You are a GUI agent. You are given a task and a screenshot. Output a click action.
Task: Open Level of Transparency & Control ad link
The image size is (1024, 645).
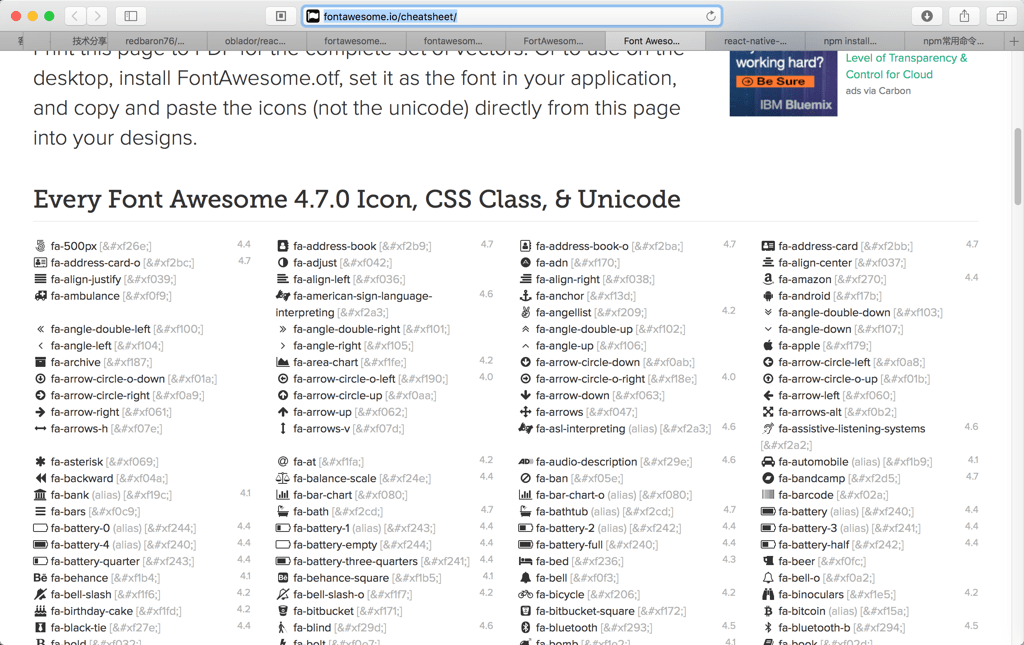click(906, 66)
